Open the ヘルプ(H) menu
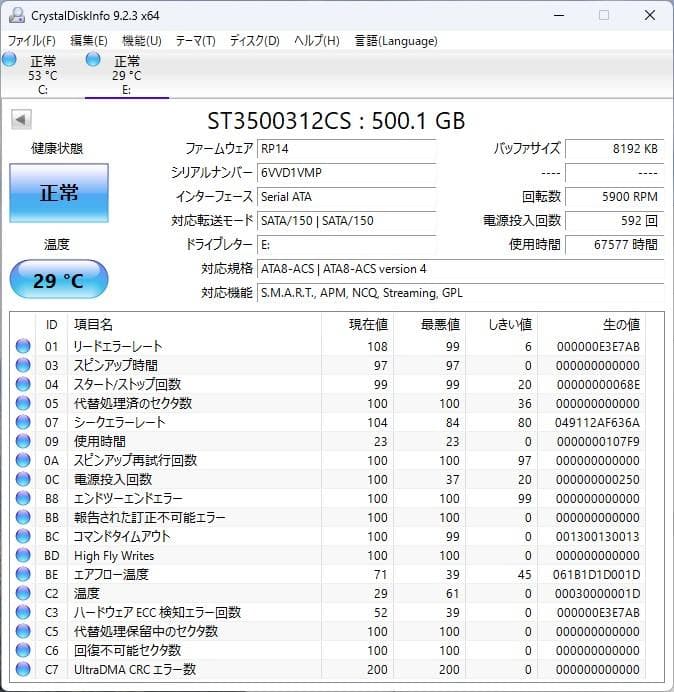Screen dimensions: 674x692 pyautogui.click(x=317, y=41)
